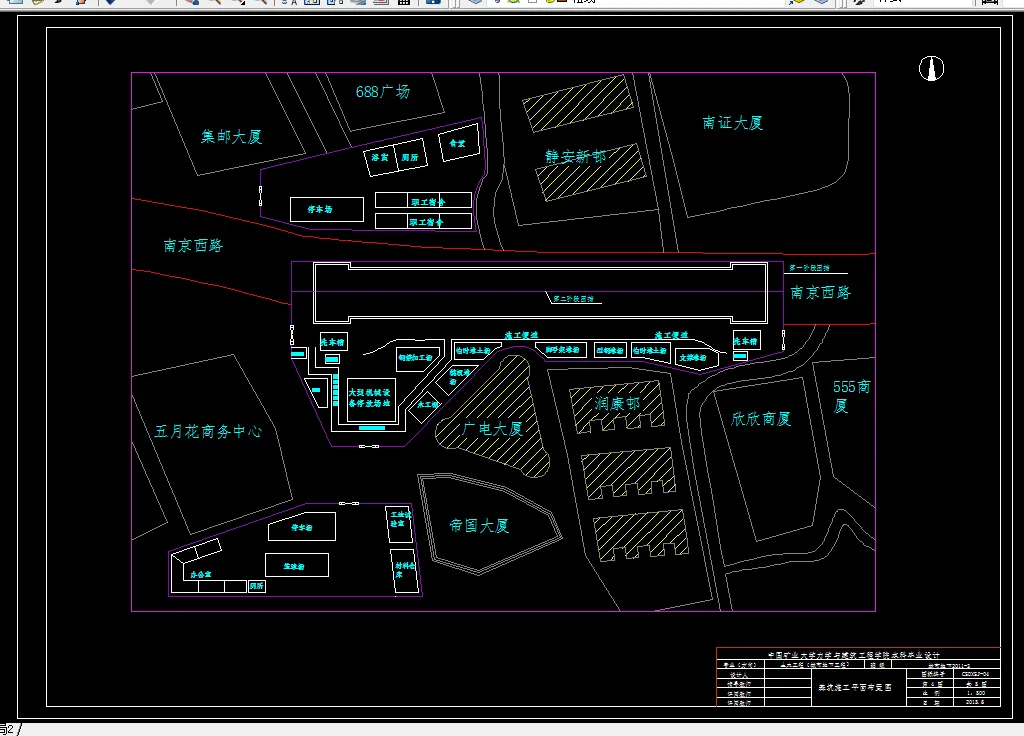Select the 办公室 label
This screenshot has width=1024, height=736.
click(x=200, y=575)
